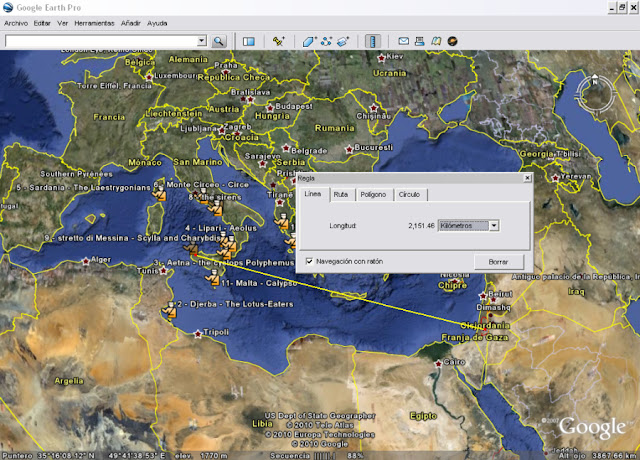The height and width of the screenshot is (460, 640).
Task: Click the Francia country label
Action: point(109,117)
